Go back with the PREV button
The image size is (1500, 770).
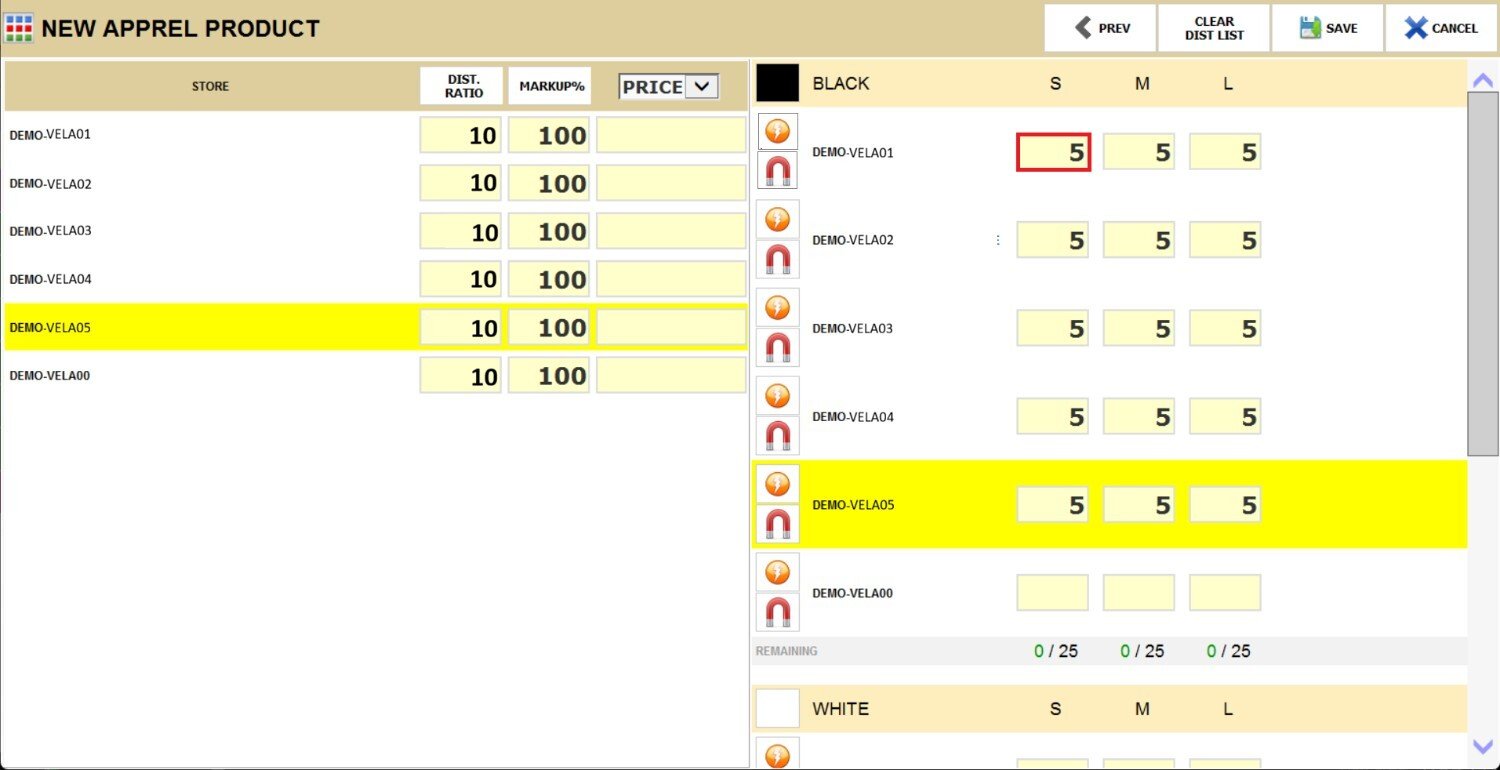coord(1100,28)
